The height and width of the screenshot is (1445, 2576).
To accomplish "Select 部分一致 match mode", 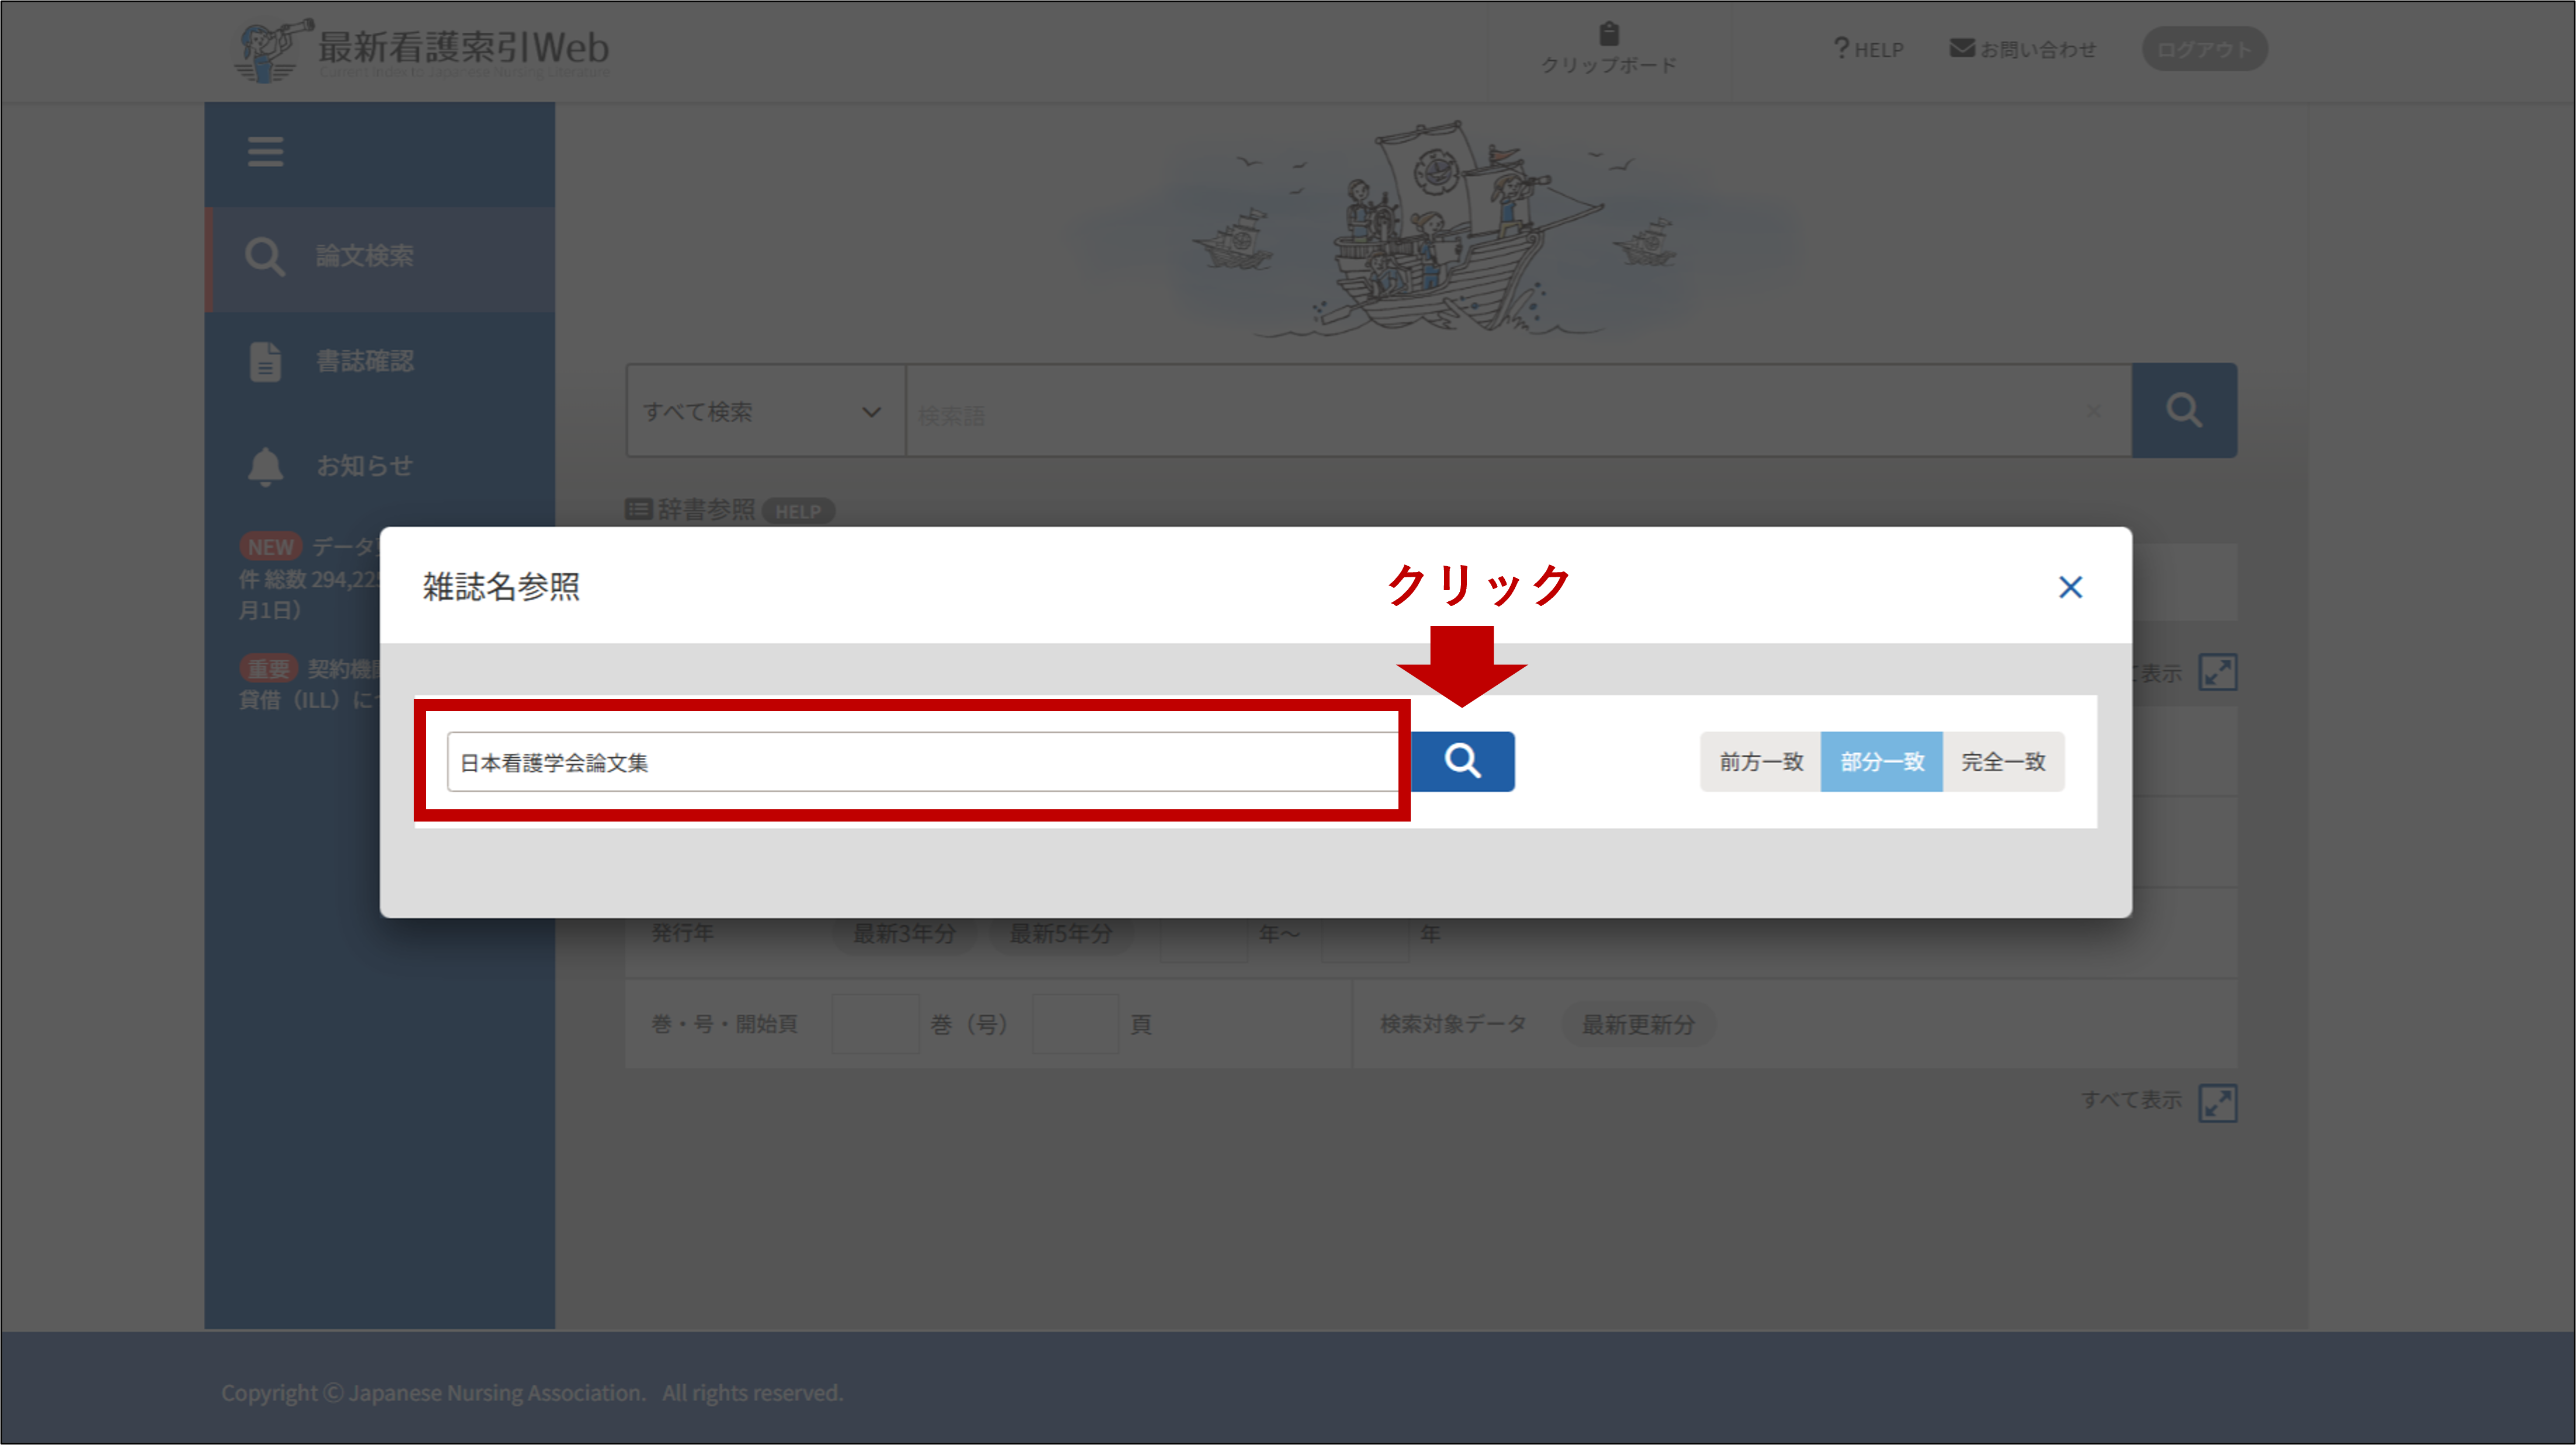I will [1882, 762].
